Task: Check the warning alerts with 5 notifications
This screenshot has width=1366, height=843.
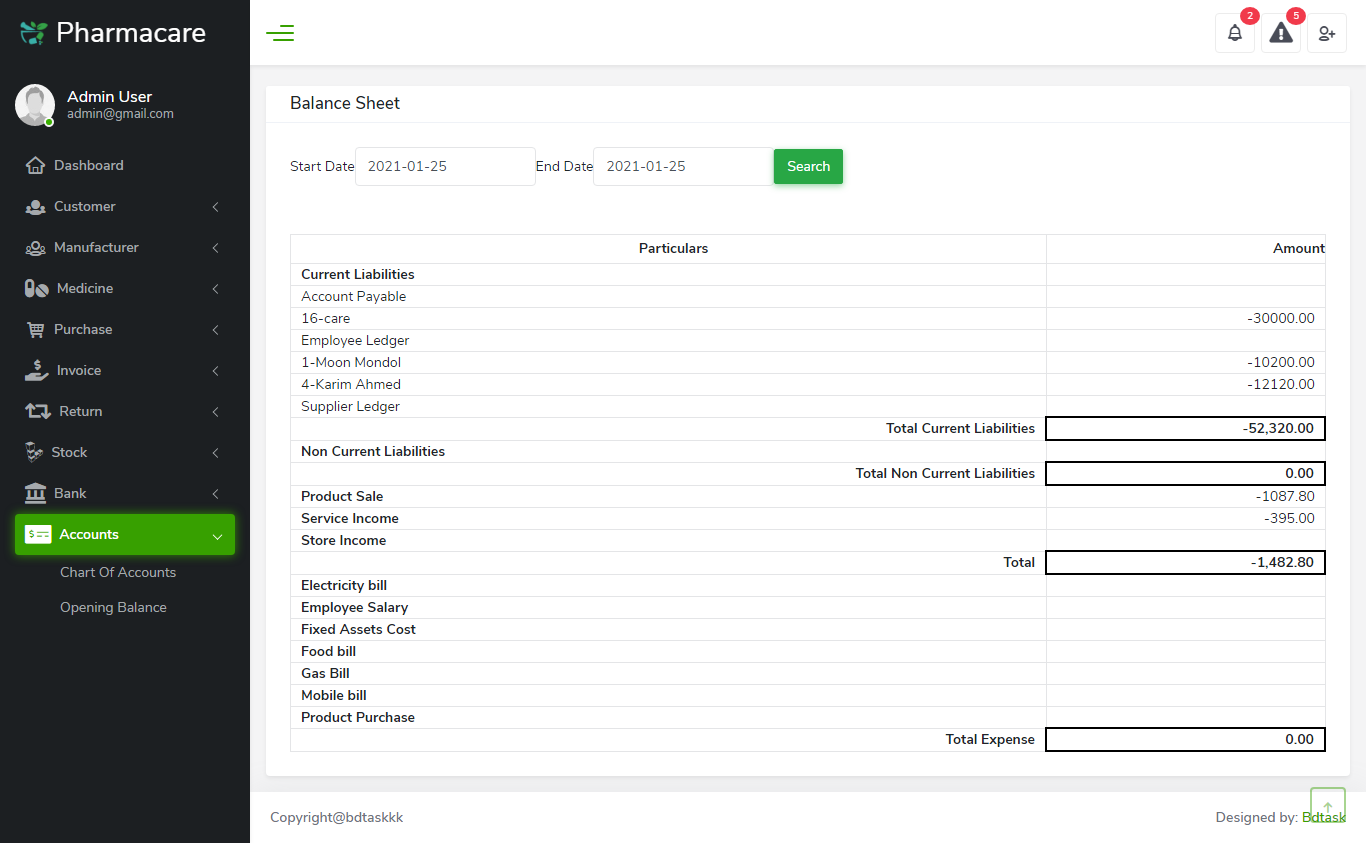Action: click(x=1280, y=32)
